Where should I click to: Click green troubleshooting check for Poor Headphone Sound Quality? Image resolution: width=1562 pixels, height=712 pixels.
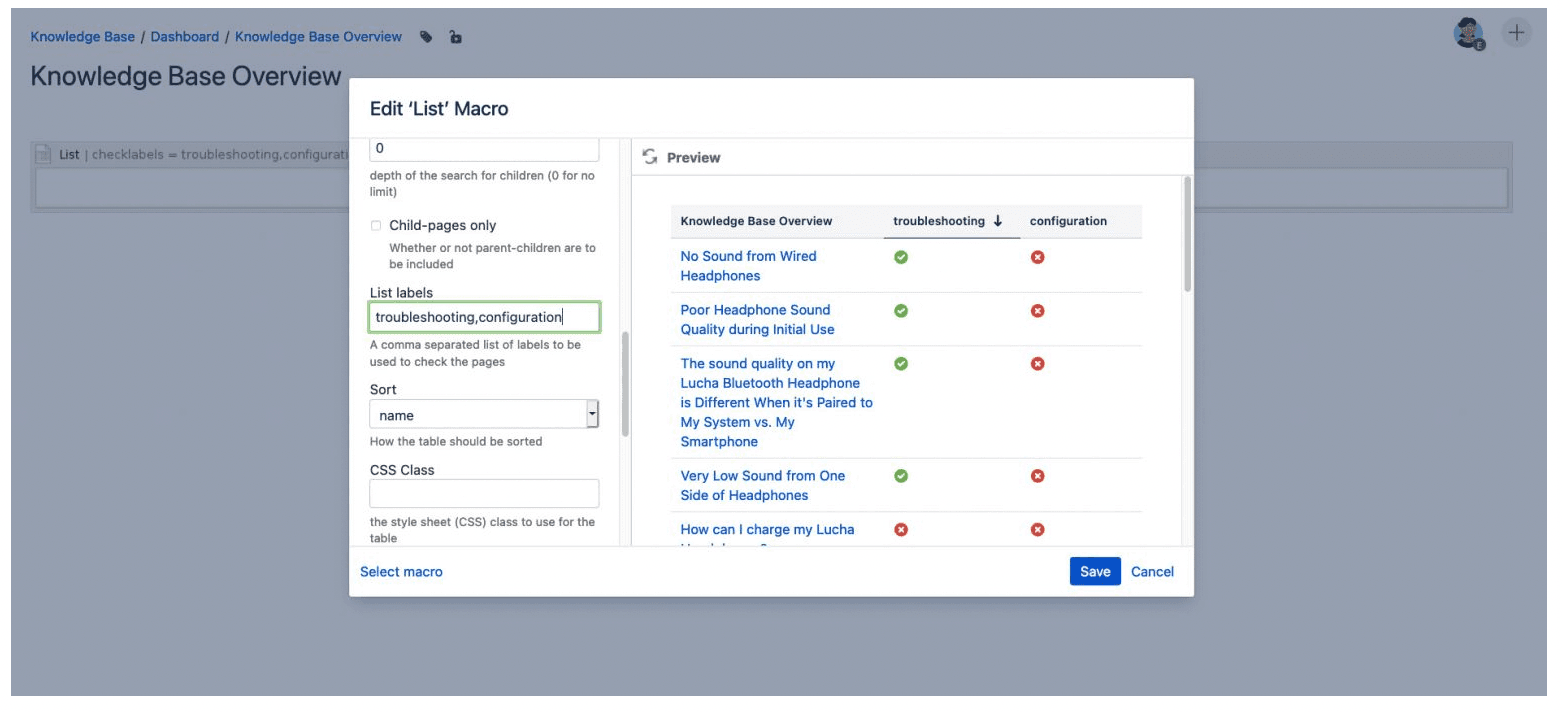pyautogui.click(x=900, y=311)
